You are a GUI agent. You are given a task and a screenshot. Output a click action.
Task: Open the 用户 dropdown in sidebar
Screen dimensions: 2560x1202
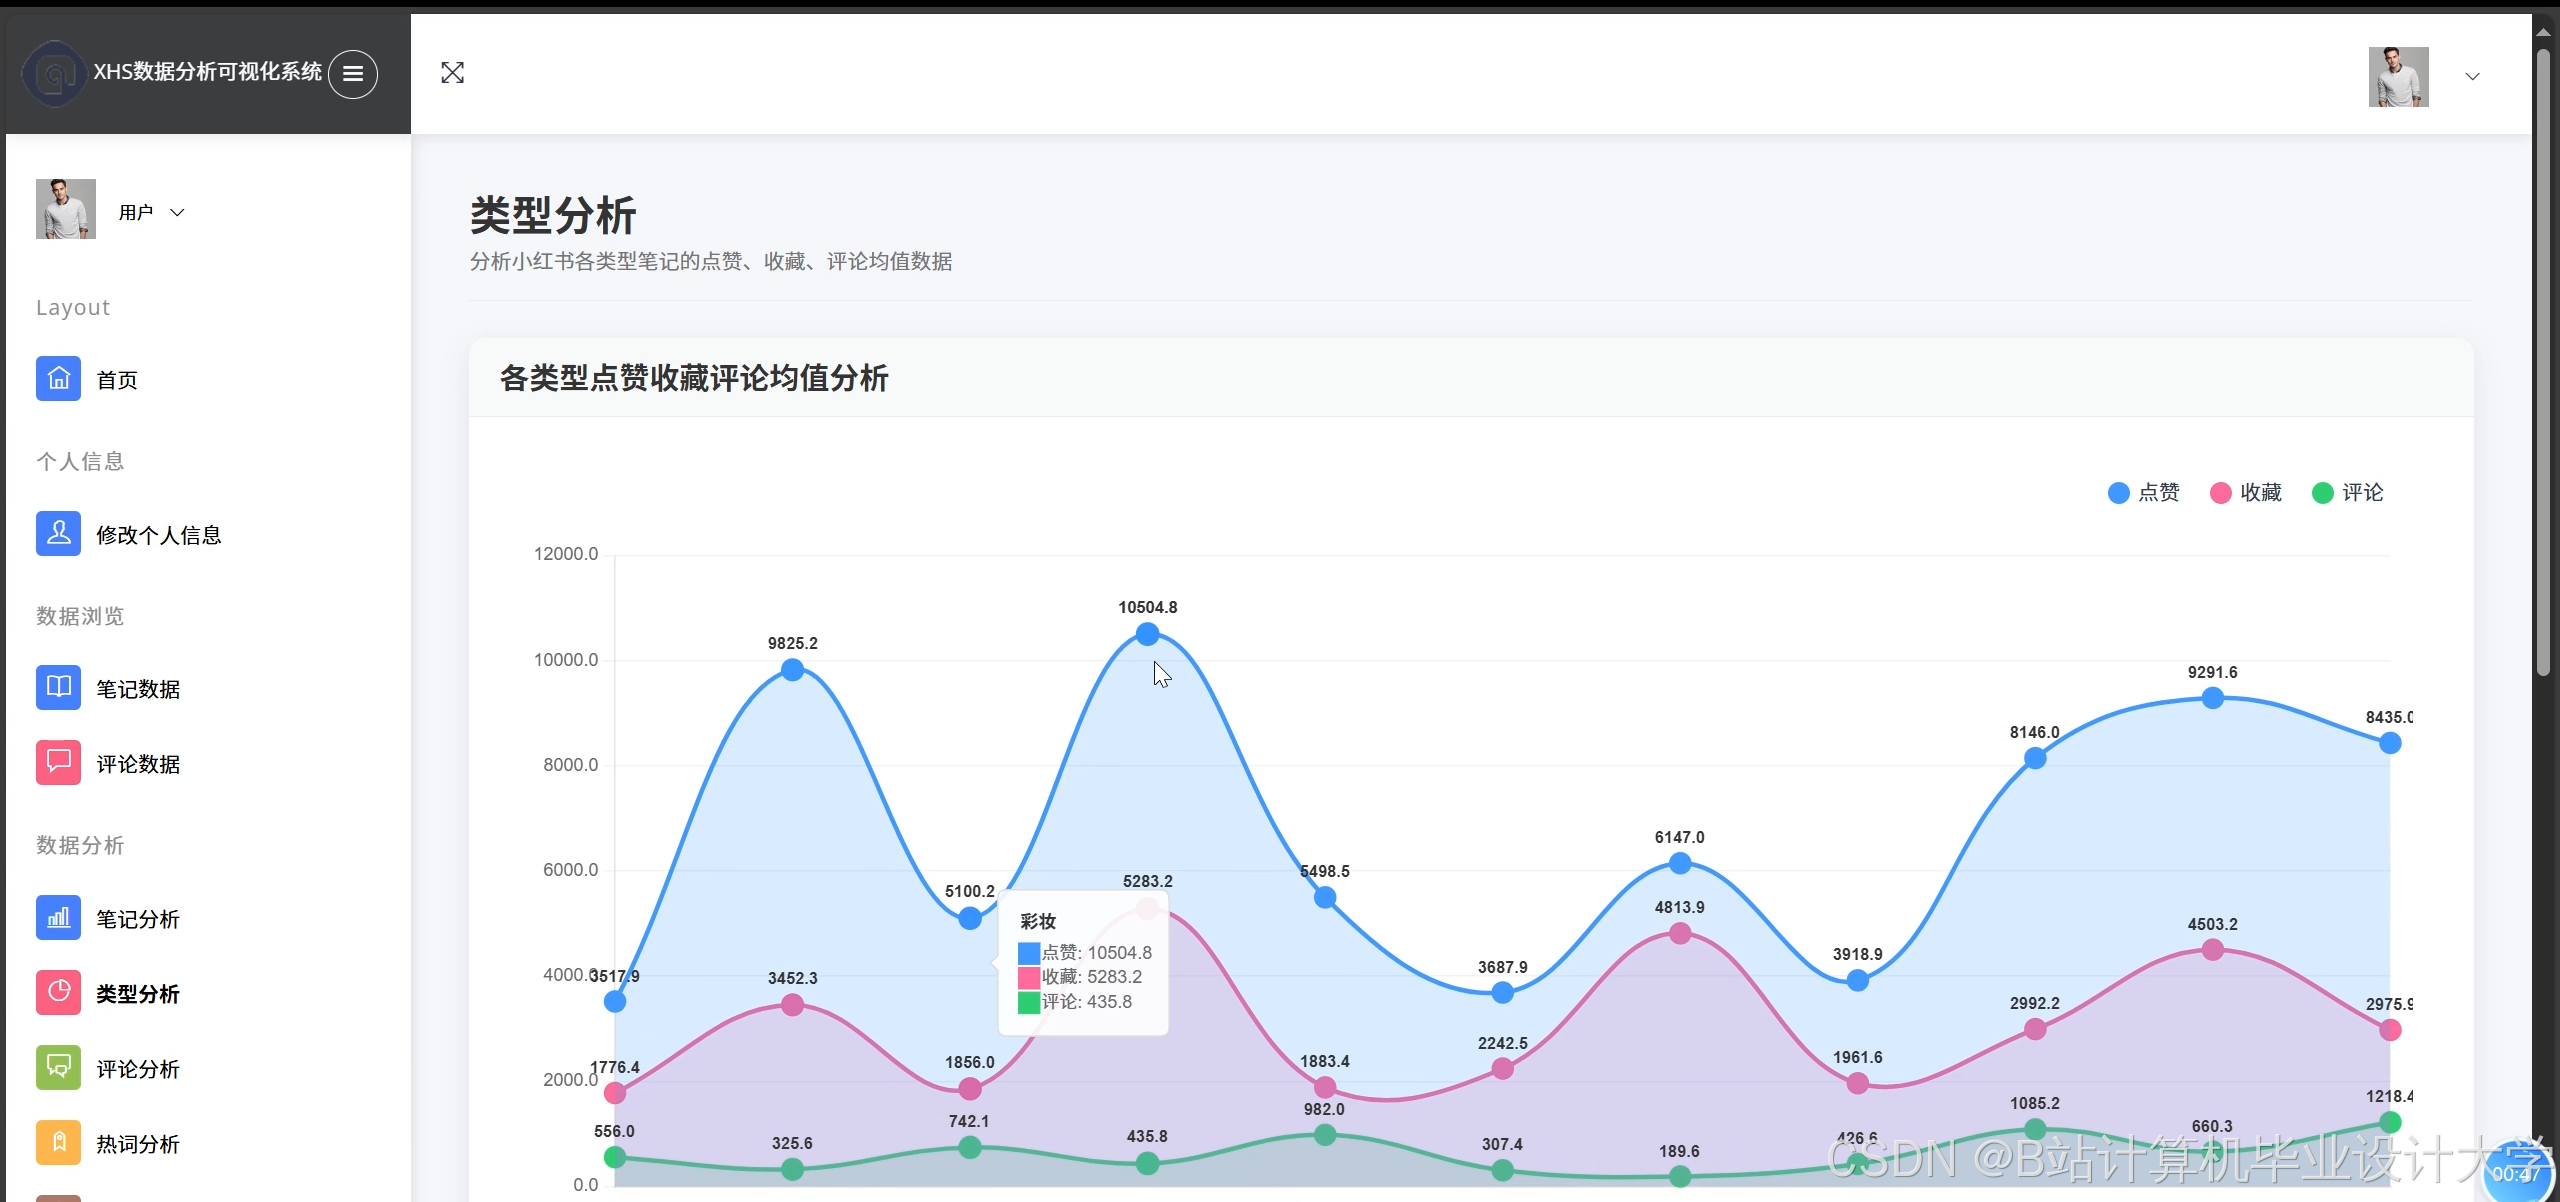click(x=152, y=211)
